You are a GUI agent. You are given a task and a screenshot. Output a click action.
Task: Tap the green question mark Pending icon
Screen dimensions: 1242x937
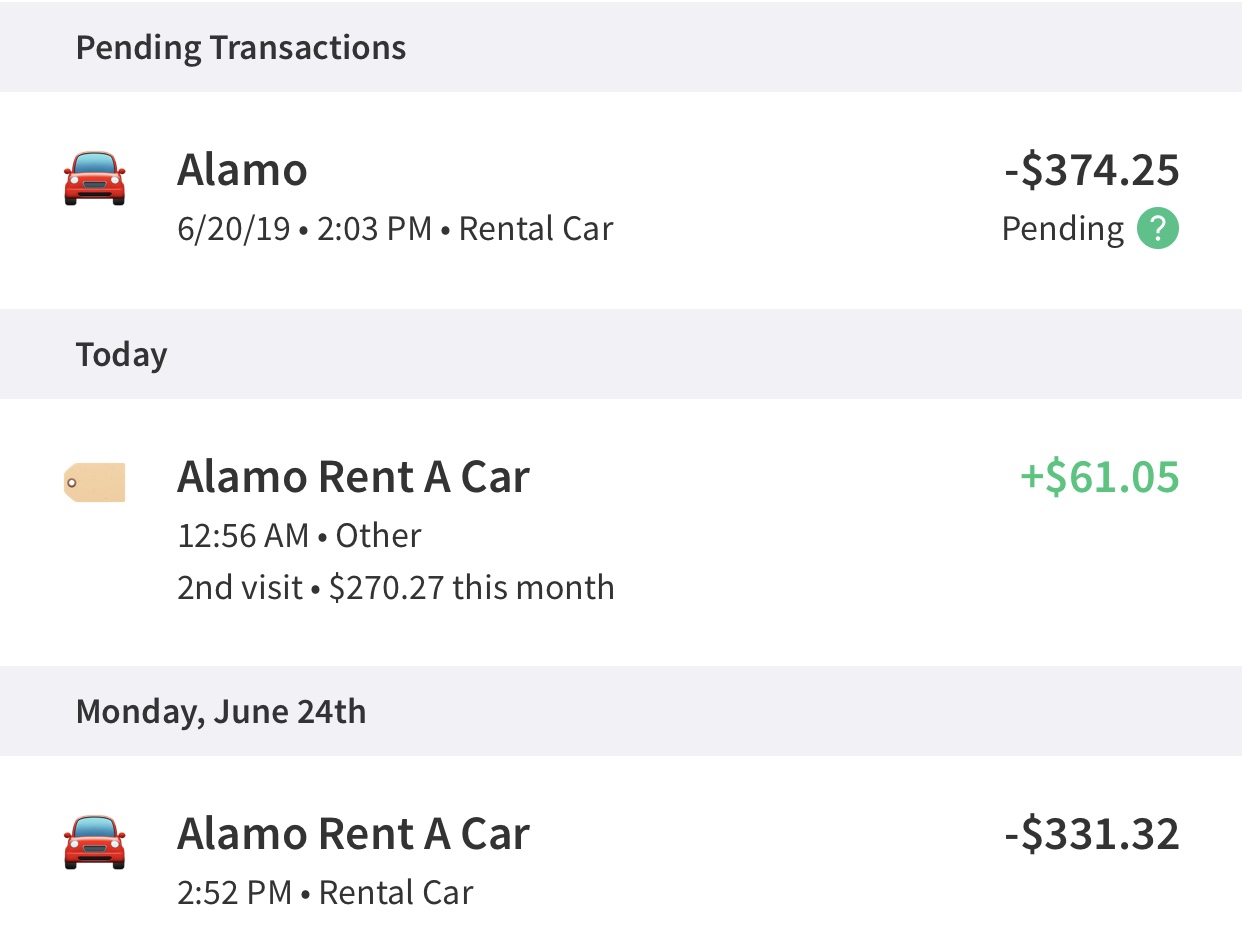point(1157,229)
